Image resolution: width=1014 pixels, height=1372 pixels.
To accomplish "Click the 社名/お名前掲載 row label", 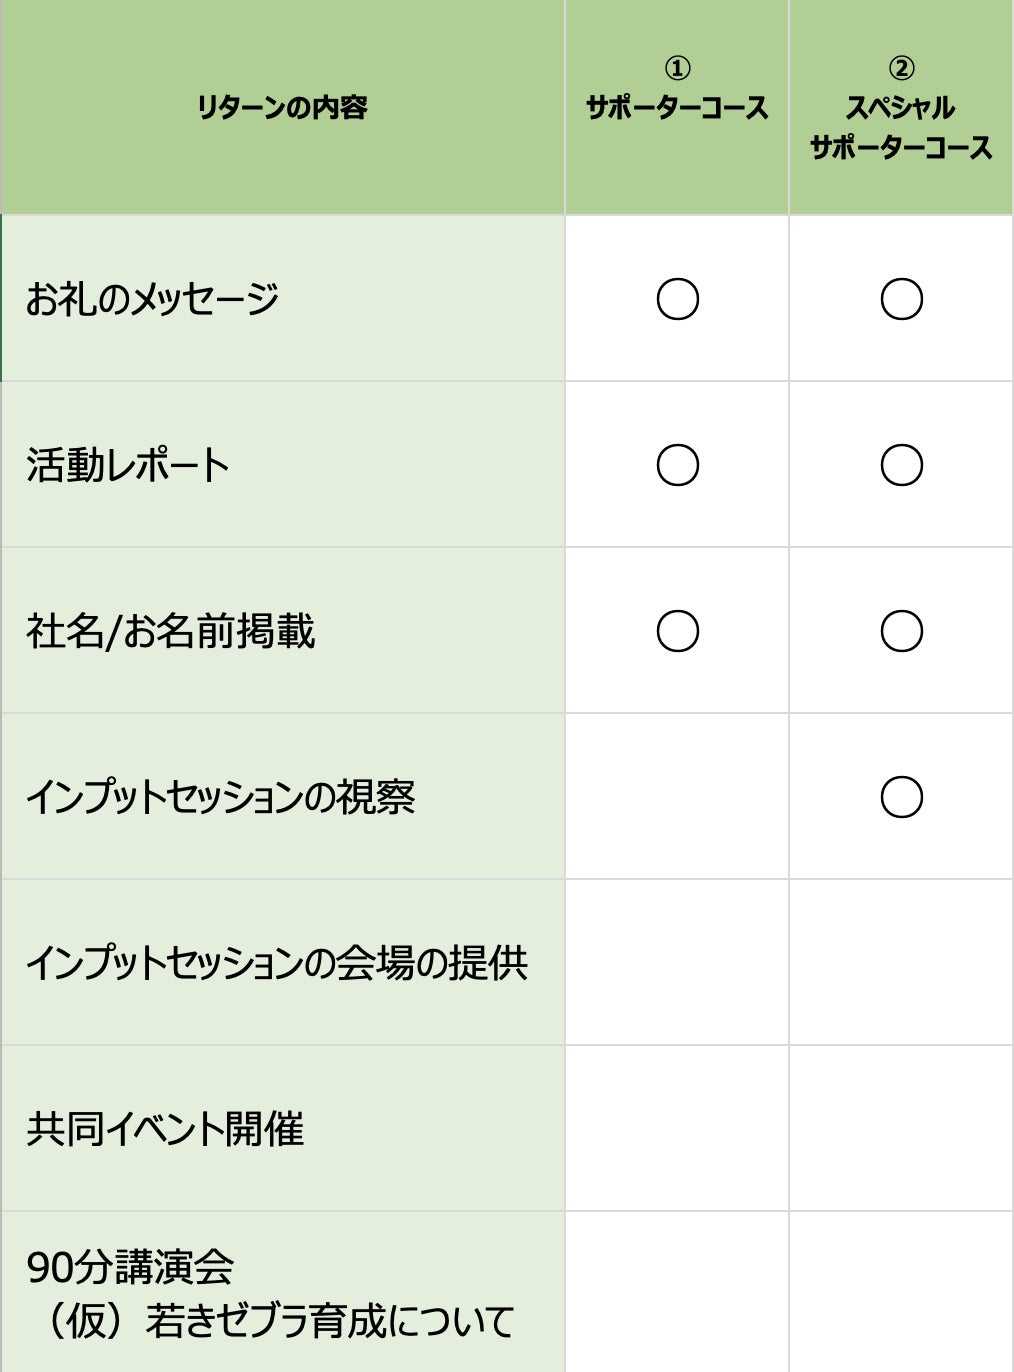I will coord(171,631).
